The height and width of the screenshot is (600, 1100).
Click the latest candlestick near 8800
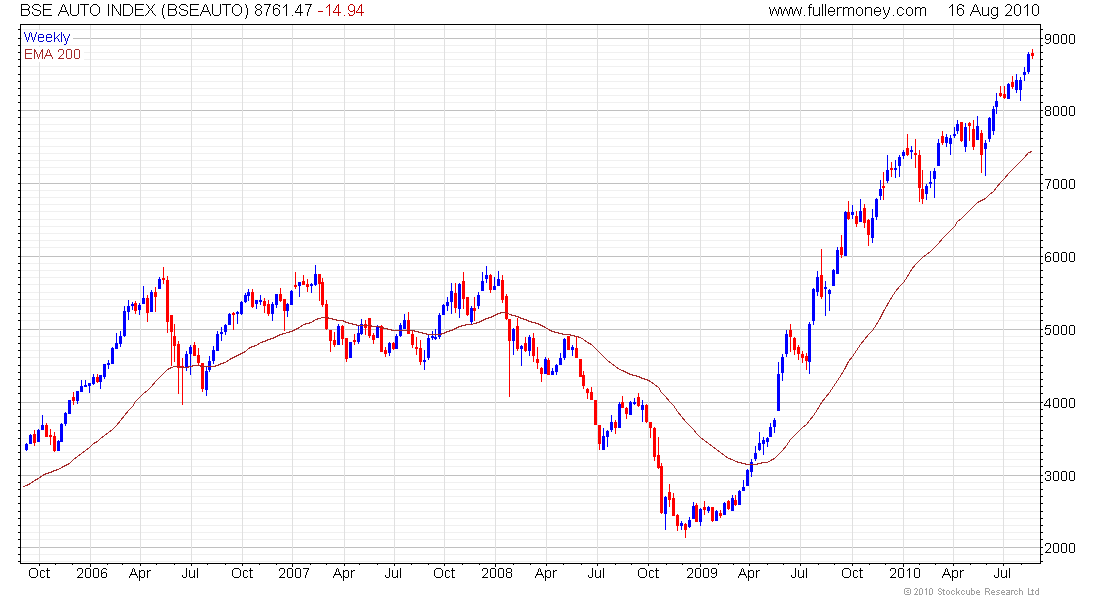coord(1033,54)
